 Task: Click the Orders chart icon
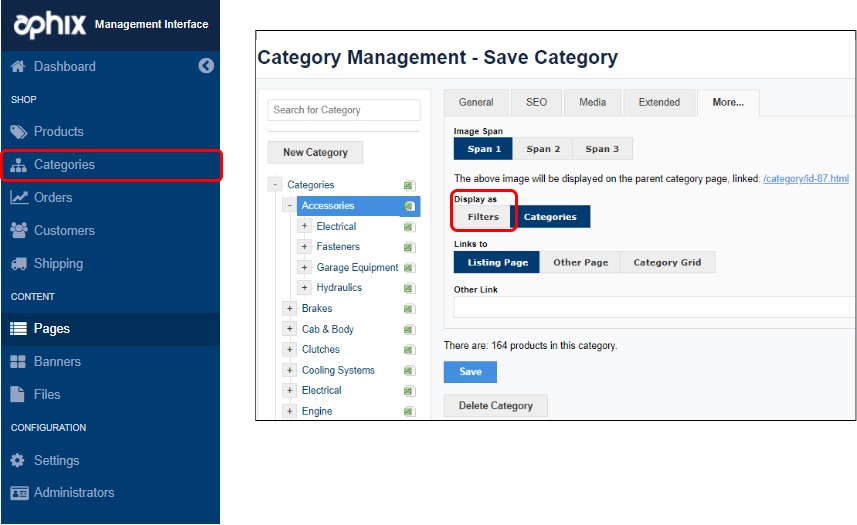coord(18,198)
